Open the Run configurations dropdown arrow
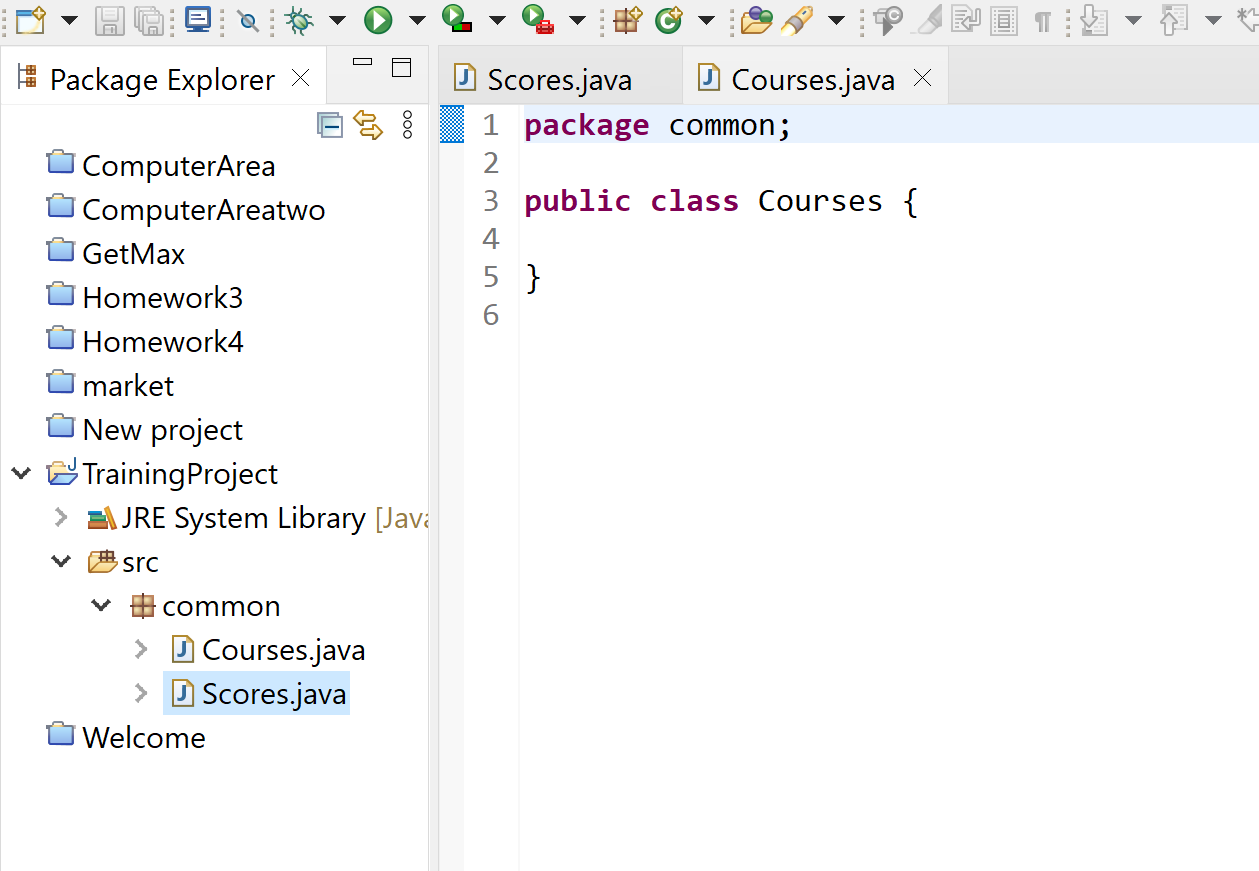The image size is (1259, 871). coord(417,20)
